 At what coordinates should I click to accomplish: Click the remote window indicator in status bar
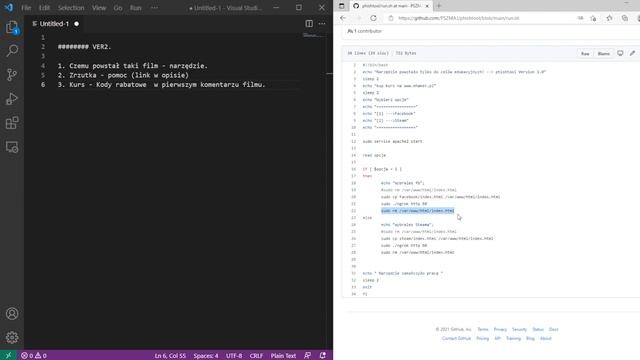coord(8,356)
